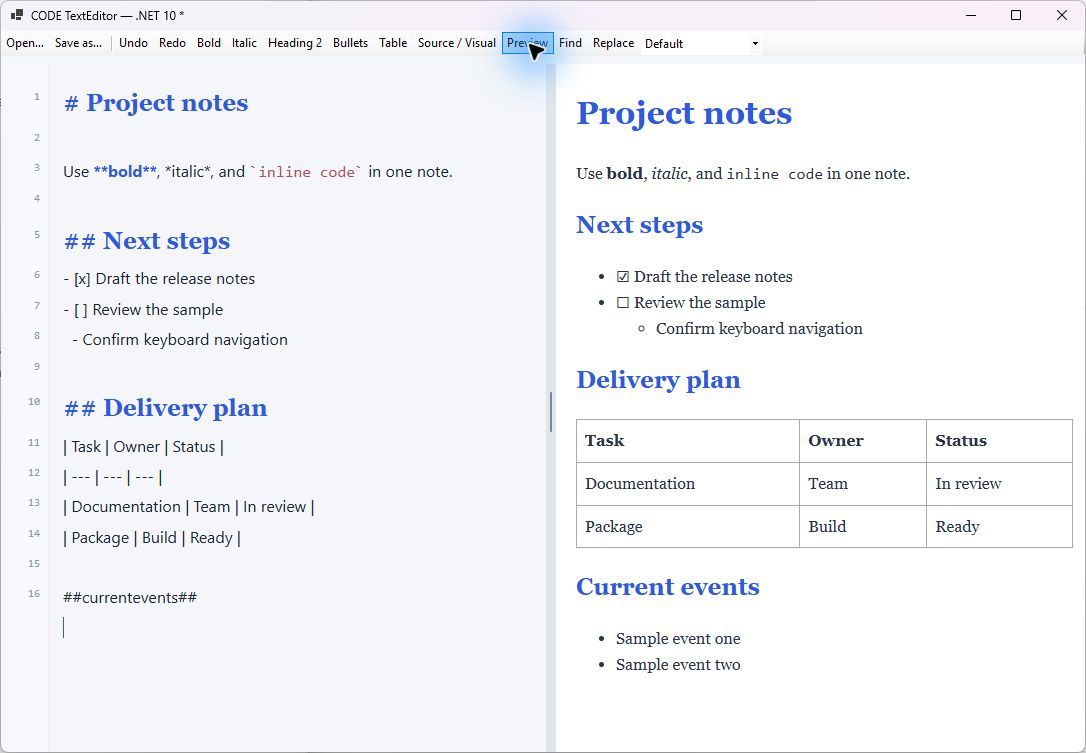Apply Bold formatting from the toolbar
The height and width of the screenshot is (753, 1086).
(x=208, y=43)
